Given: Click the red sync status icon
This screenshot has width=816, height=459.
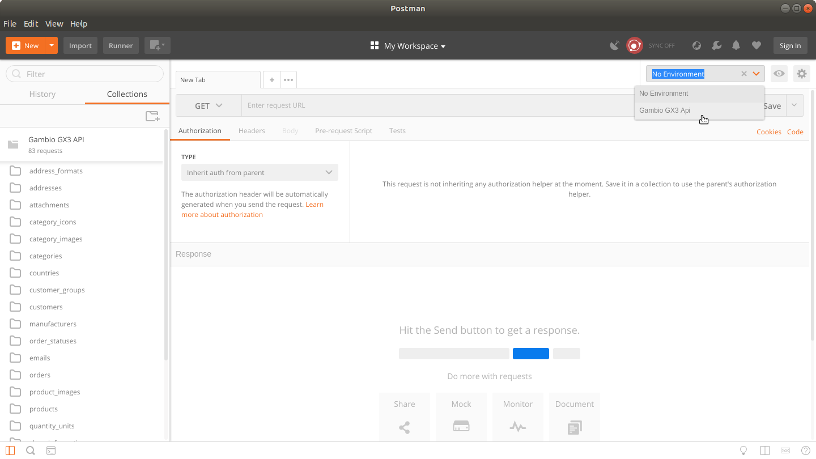Looking at the screenshot, I should click(634, 45).
